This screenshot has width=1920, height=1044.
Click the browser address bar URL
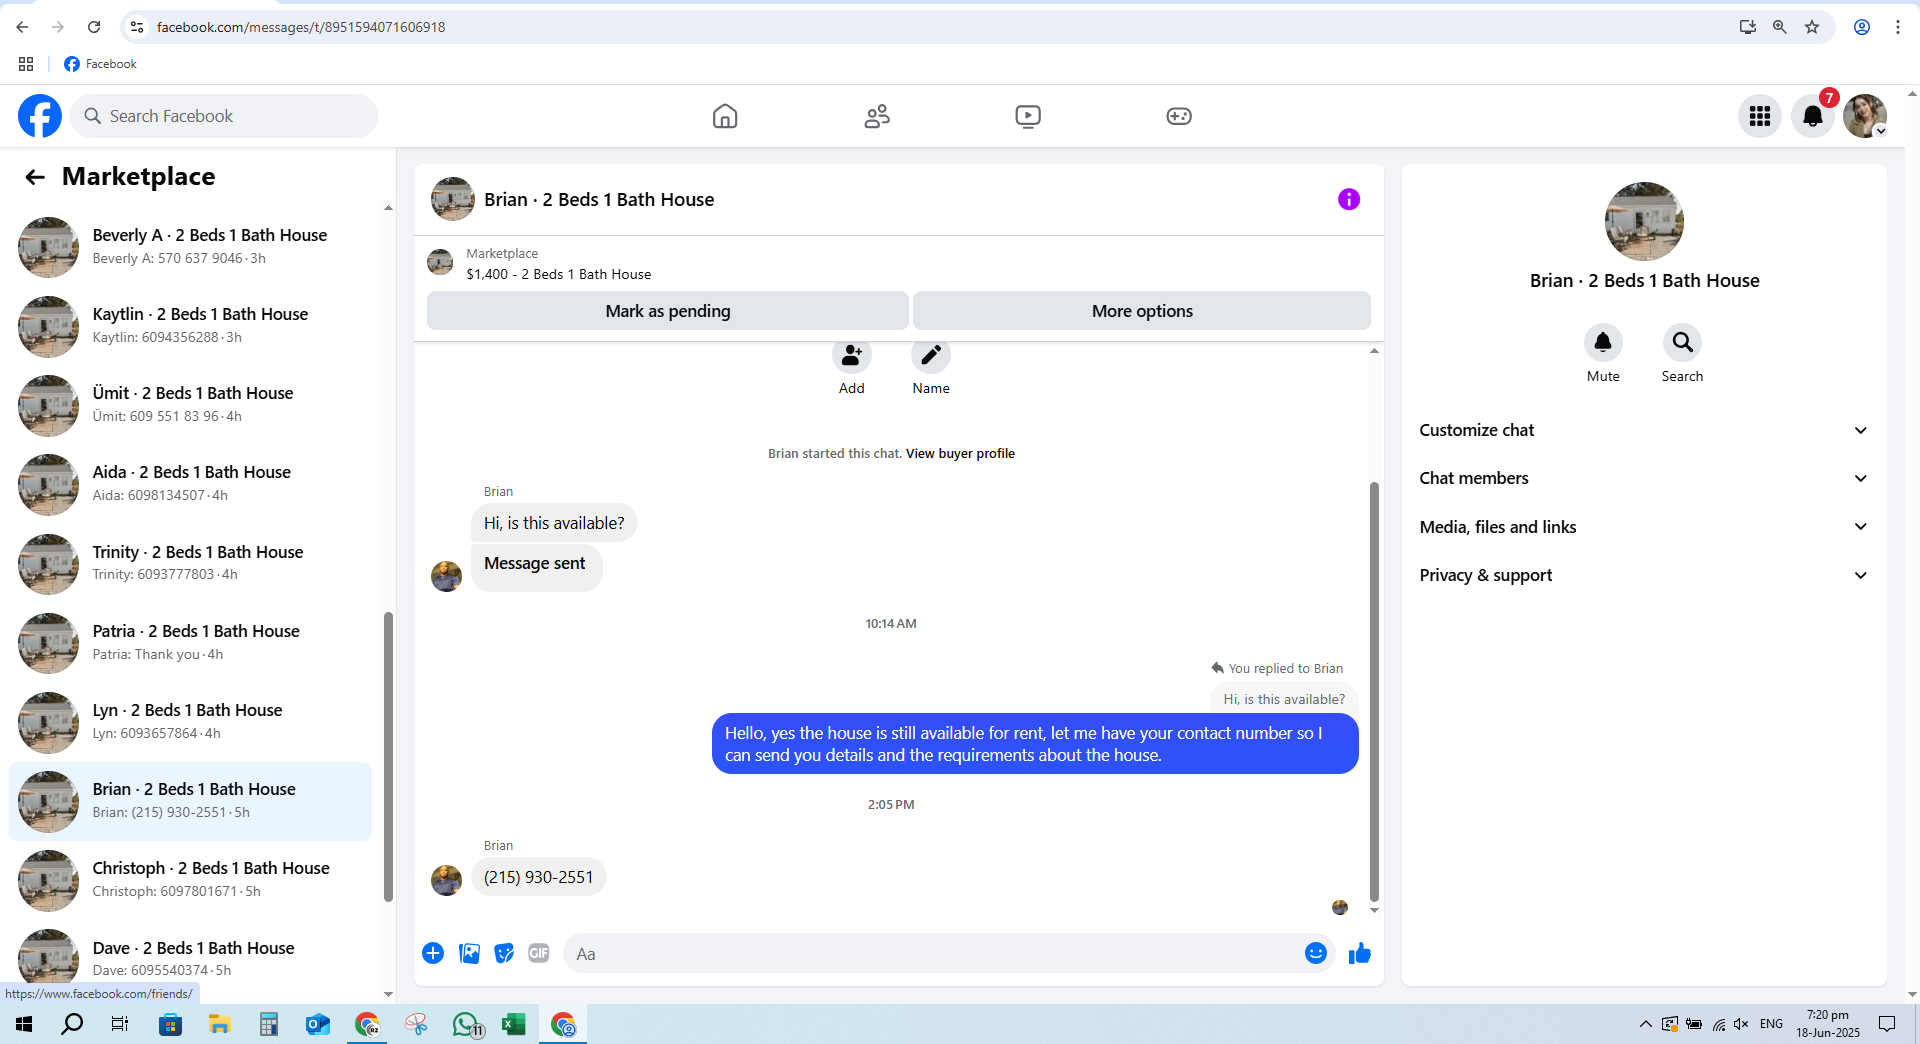(x=301, y=27)
